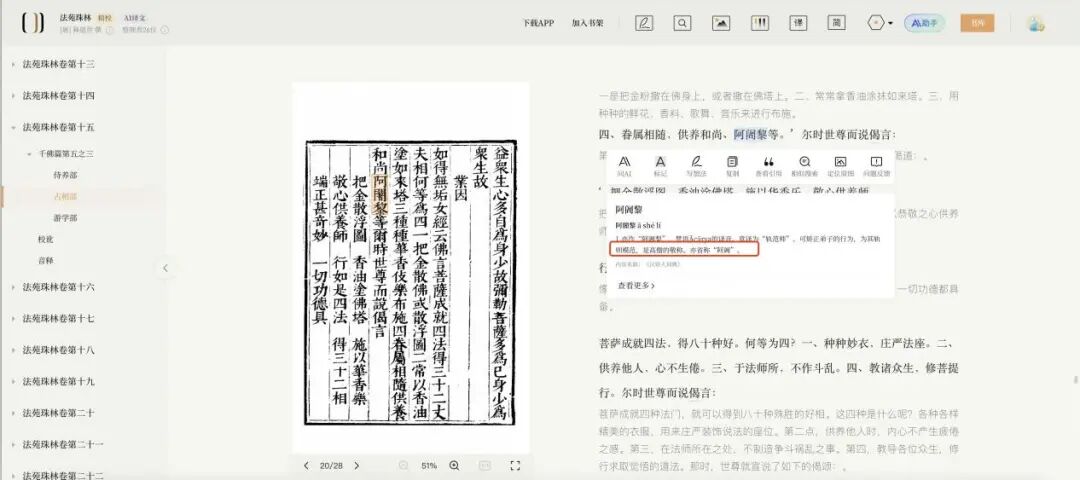Image resolution: width=1080 pixels, height=480 pixels.
Task: Open the hexagon settings dropdown
Action: tap(880, 23)
